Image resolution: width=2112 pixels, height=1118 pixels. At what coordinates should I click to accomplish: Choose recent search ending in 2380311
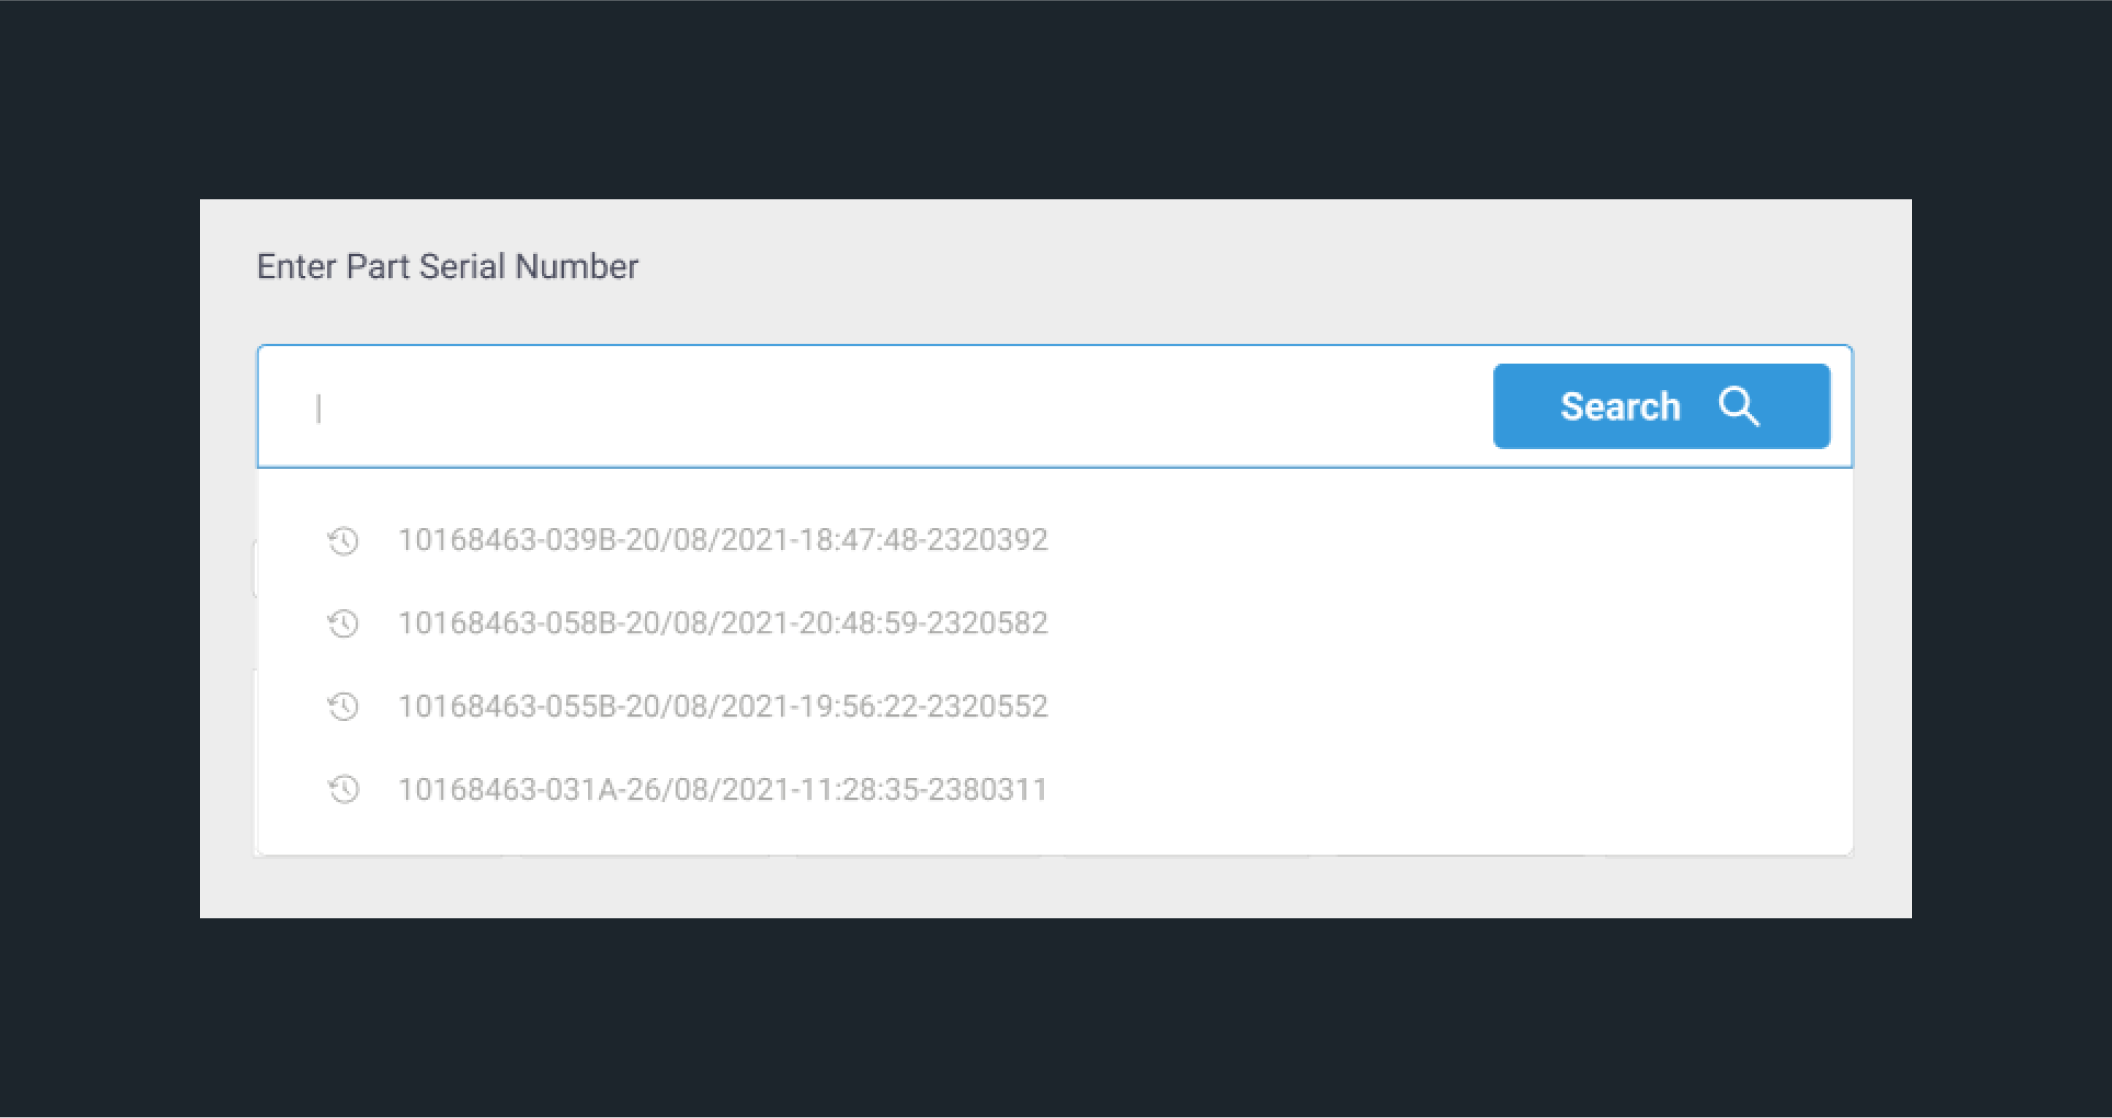pyautogui.click(x=1055, y=789)
